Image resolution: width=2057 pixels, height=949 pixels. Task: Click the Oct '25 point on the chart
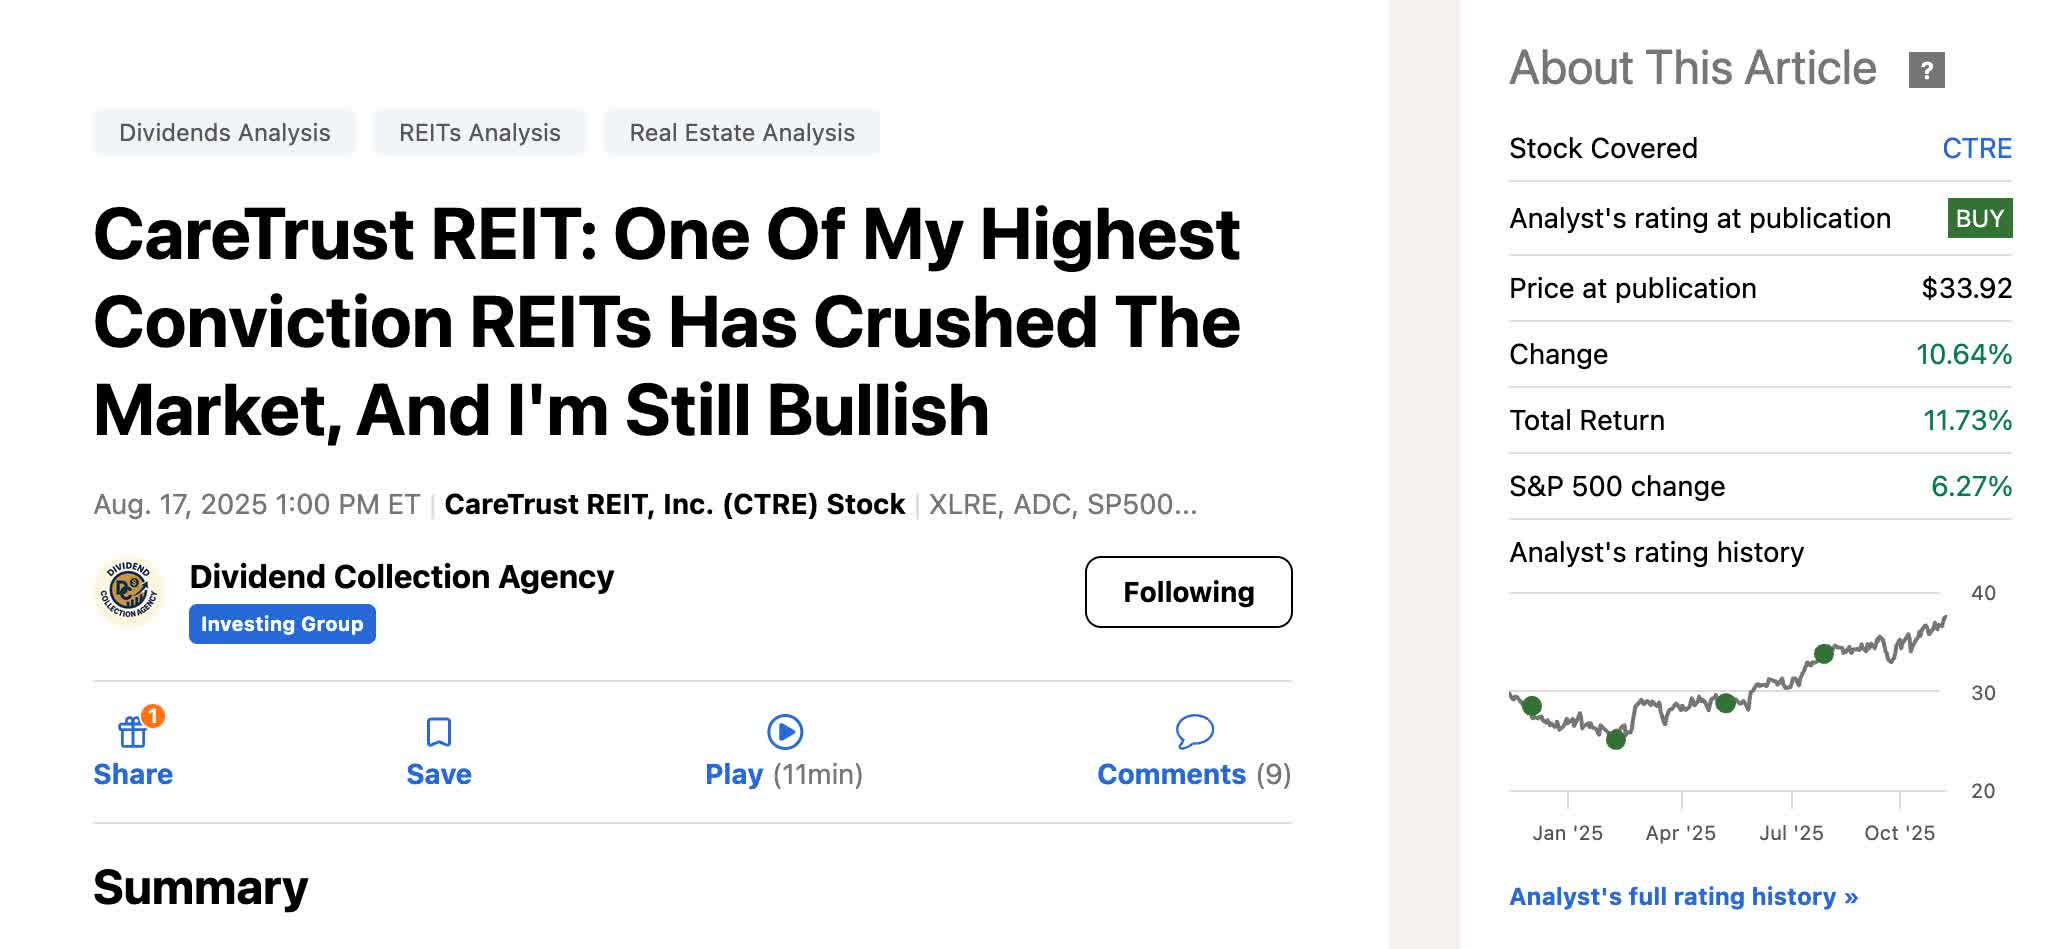[1899, 832]
